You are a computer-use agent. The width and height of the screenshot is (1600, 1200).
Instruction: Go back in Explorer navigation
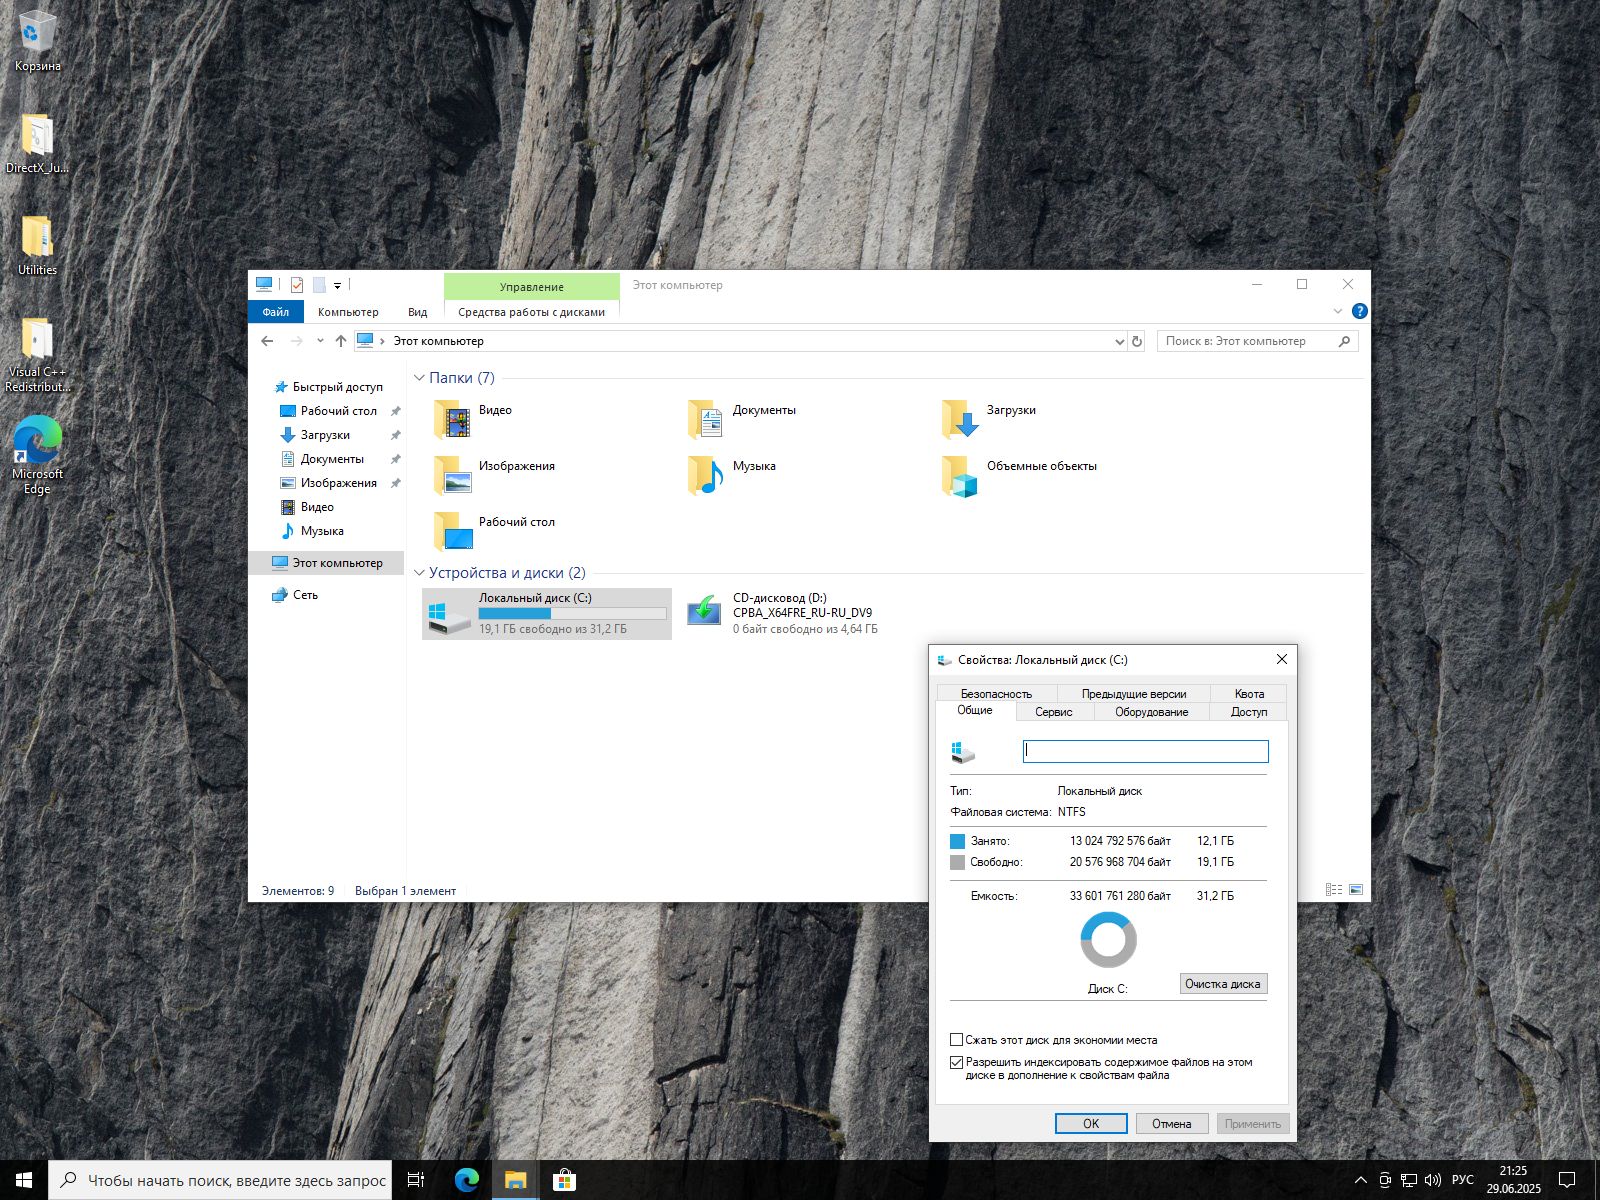click(267, 341)
